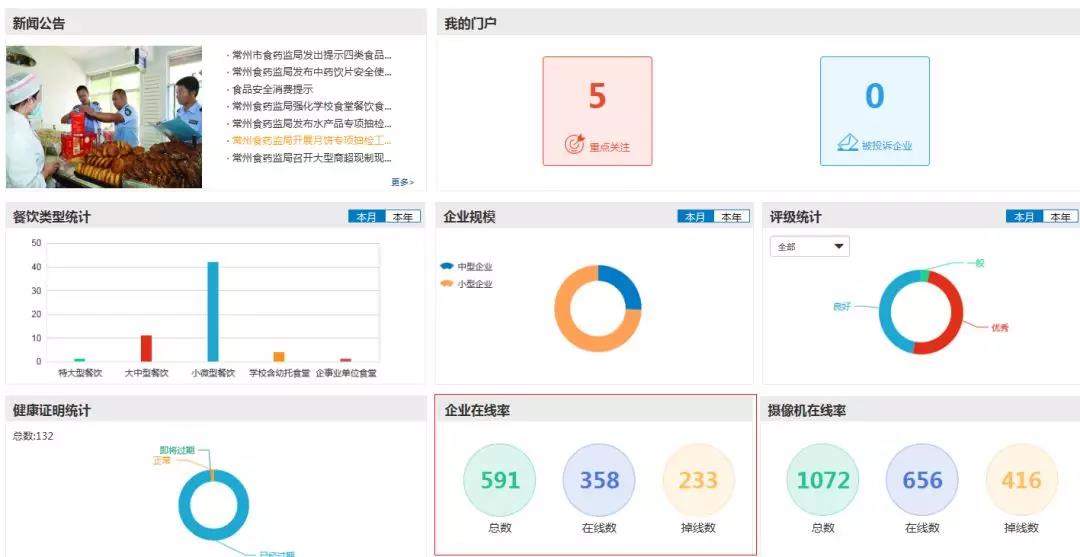Image resolution: width=1080 pixels, height=557 pixels.
Task: Toggle the 小型企业 legend marker
Action: pyautogui.click(x=447, y=284)
